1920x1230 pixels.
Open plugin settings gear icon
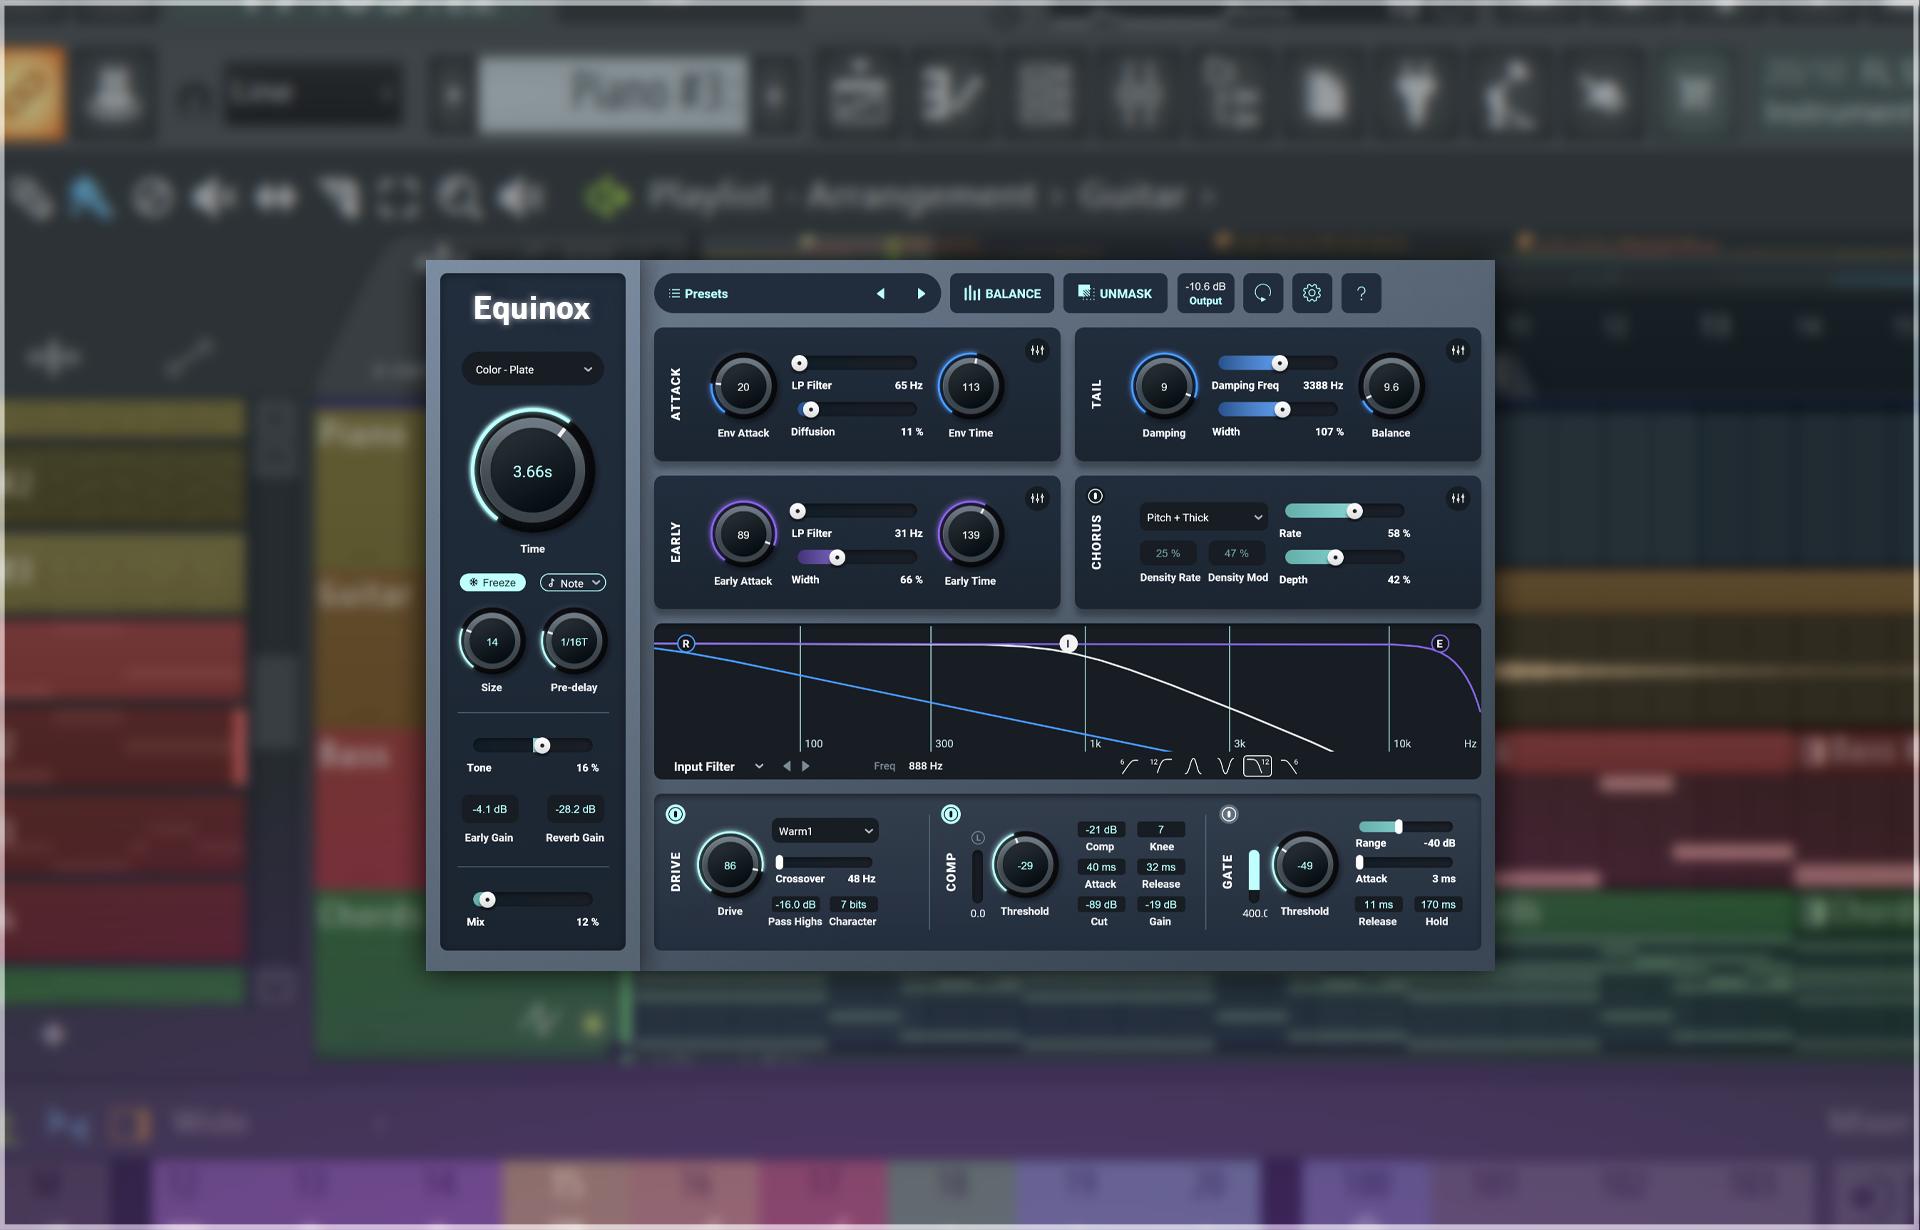point(1312,293)
